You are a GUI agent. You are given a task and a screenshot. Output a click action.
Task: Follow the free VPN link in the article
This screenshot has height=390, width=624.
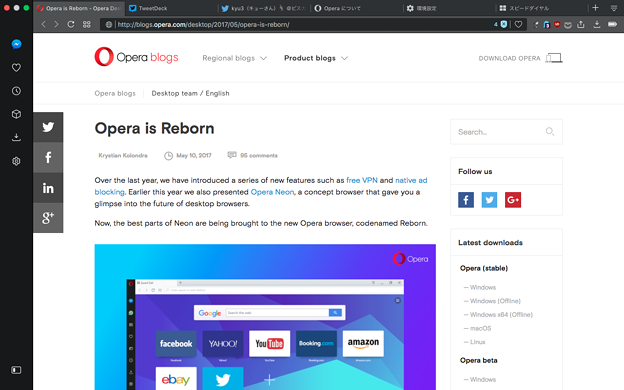click(362, 180)
